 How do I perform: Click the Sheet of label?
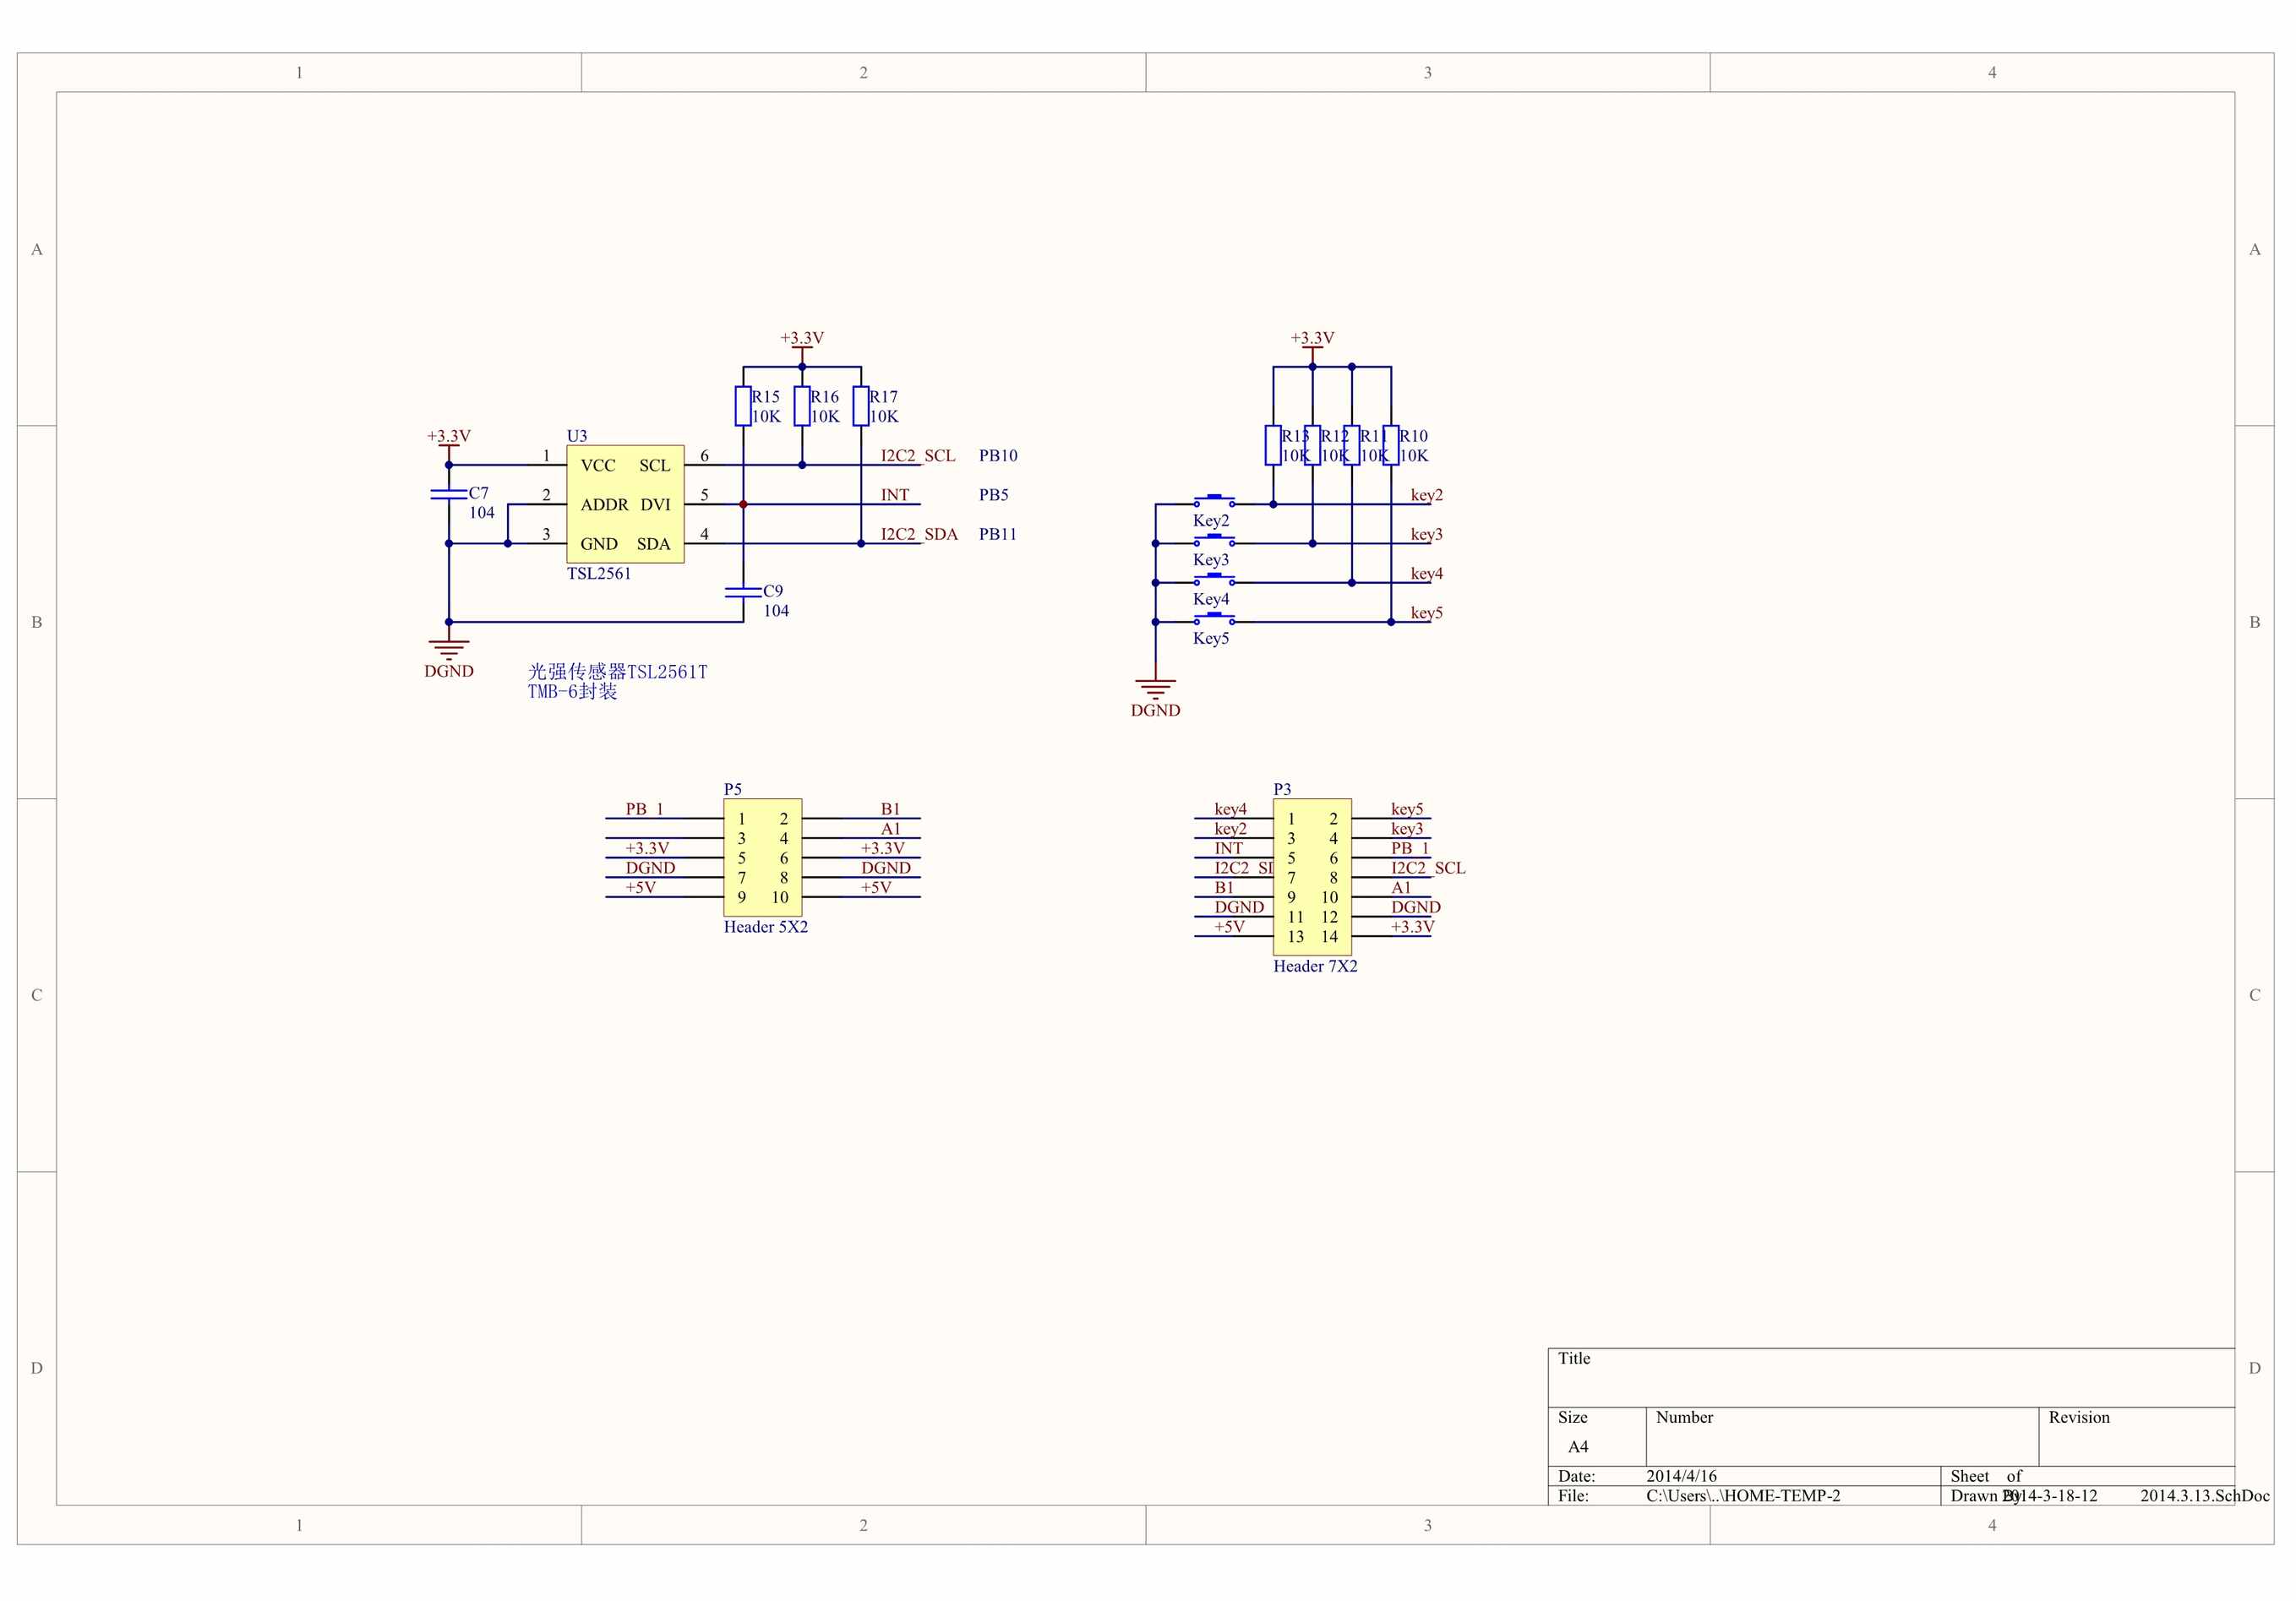tap(1986, 1476)
